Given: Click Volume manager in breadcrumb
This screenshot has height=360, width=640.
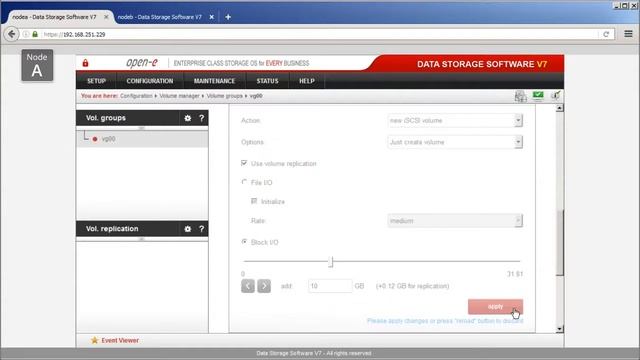Looking at the screenshot, I should (x=179, y=96).
